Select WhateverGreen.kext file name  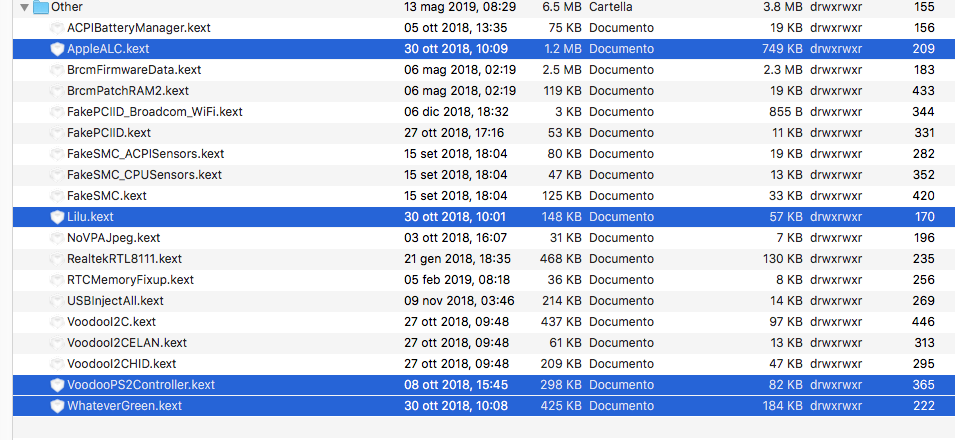[124, 406]
